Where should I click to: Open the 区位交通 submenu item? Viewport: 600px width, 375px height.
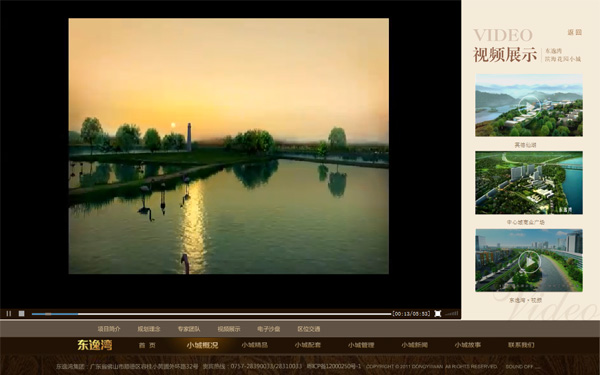(309, 329)
